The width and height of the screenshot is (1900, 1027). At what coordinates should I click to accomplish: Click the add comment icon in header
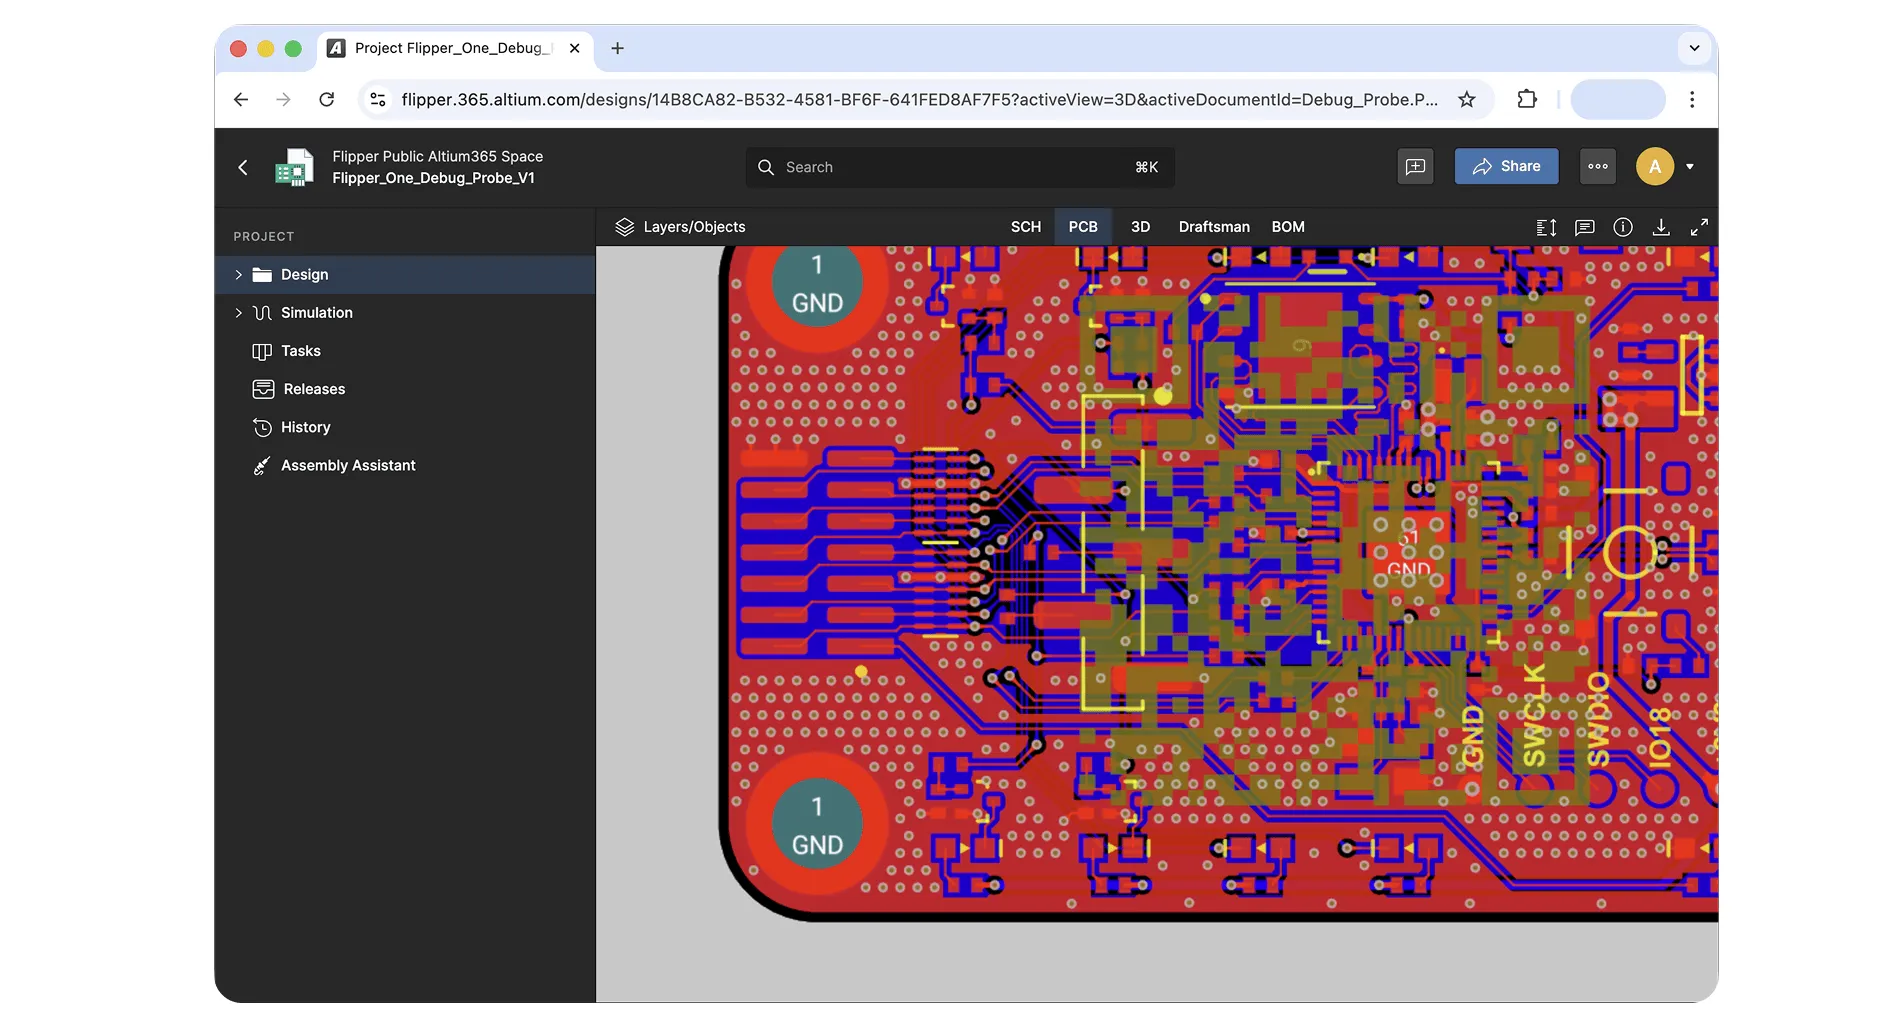coord(1415,167)
